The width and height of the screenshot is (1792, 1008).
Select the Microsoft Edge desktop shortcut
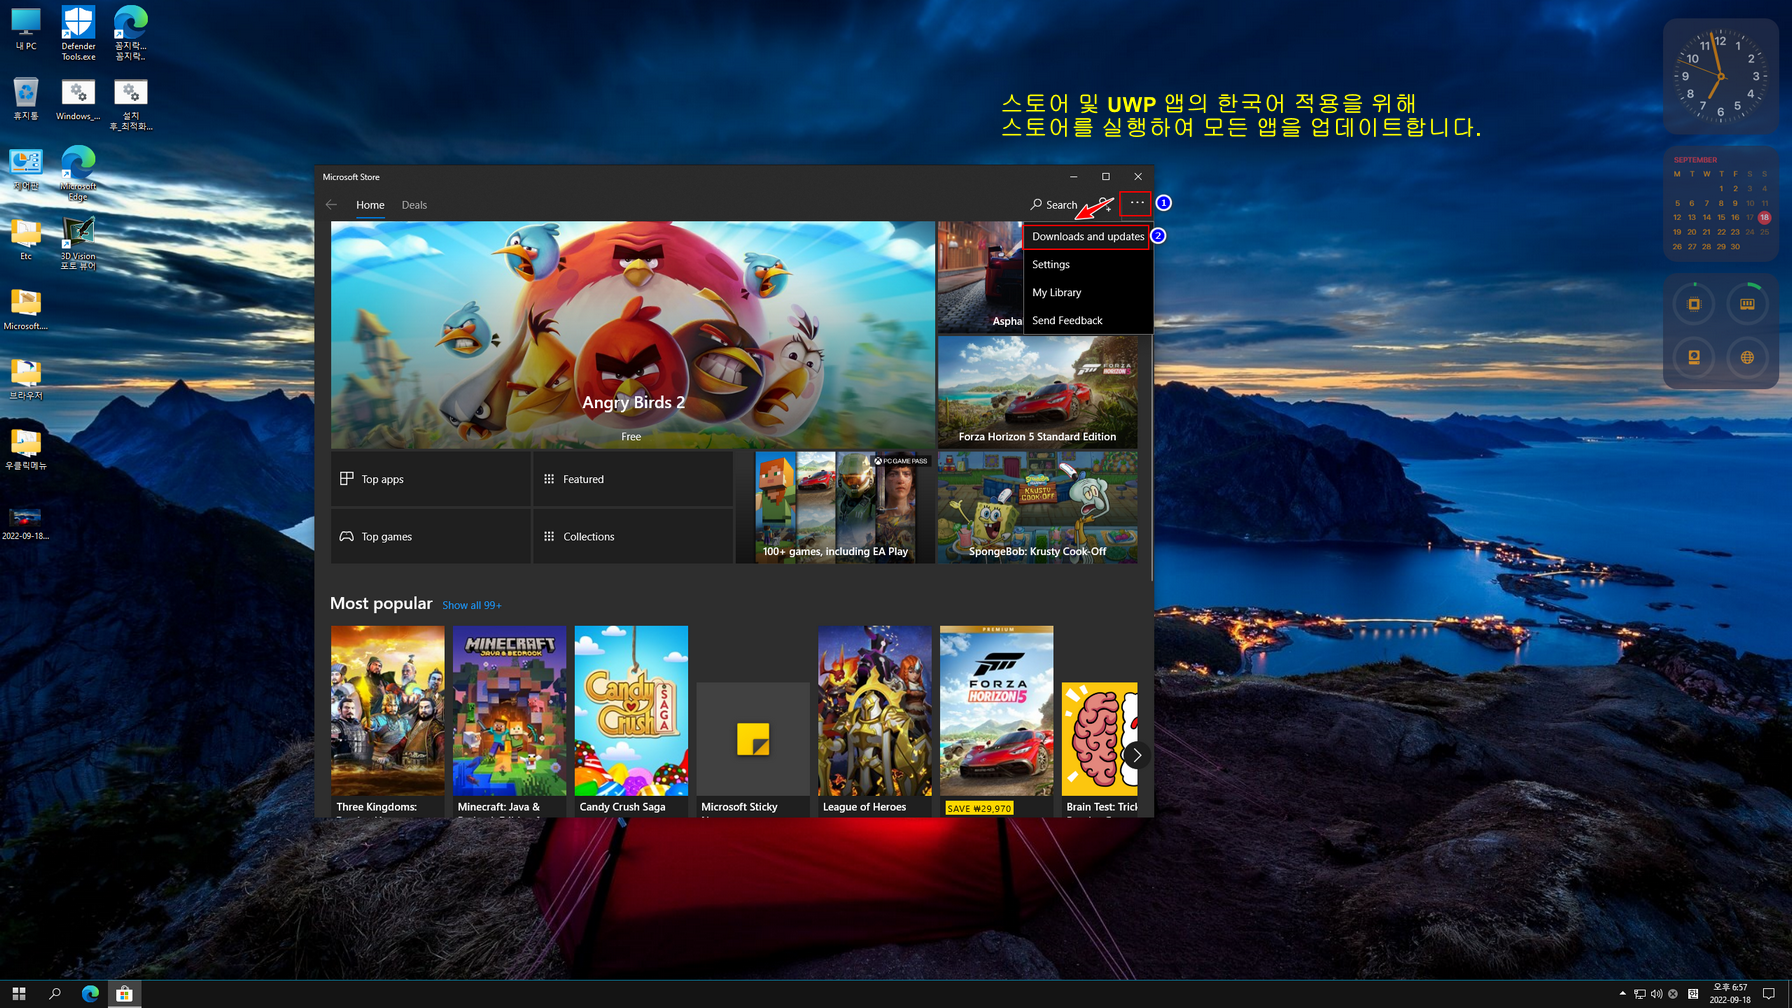[x=78, y=174]
